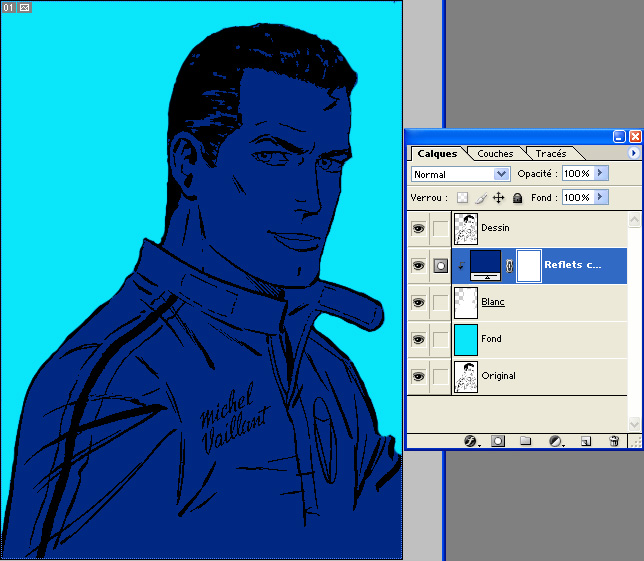Viewport: 644px width, 561px height.
Task: Lock transparent pixels icon
Action: coord(462,198)
